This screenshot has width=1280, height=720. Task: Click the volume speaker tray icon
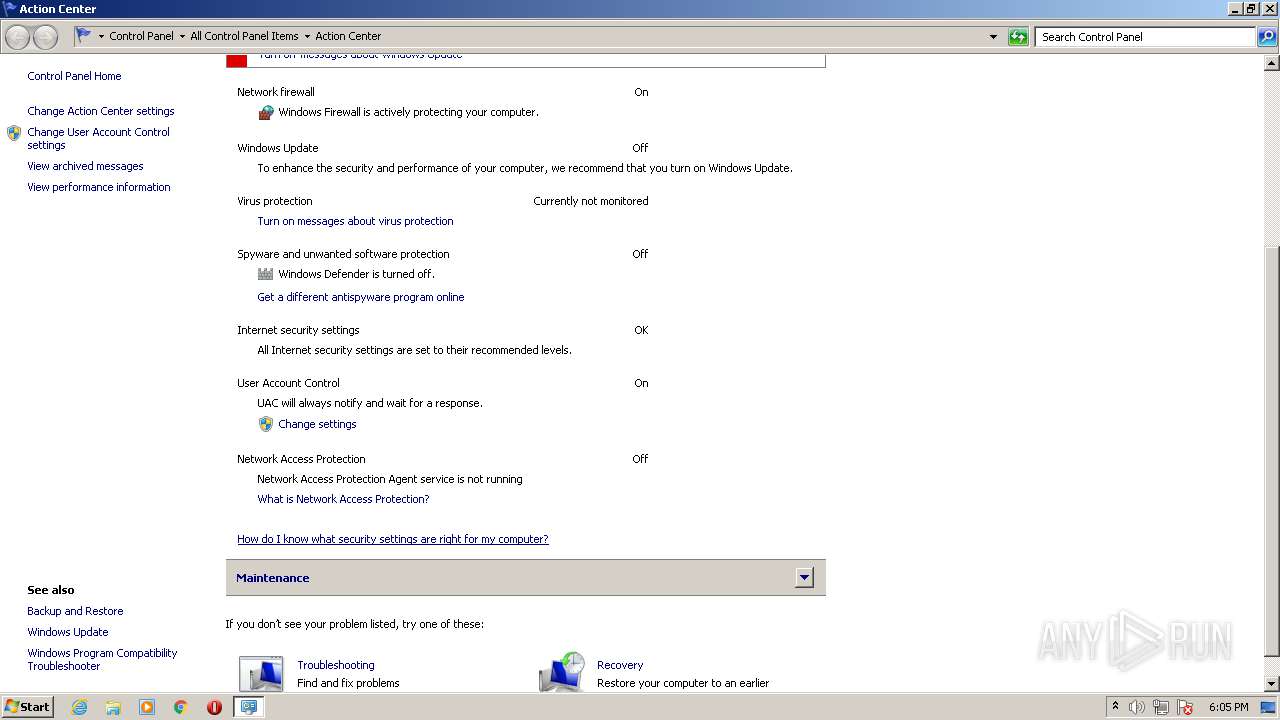[x=1137, y=707]
